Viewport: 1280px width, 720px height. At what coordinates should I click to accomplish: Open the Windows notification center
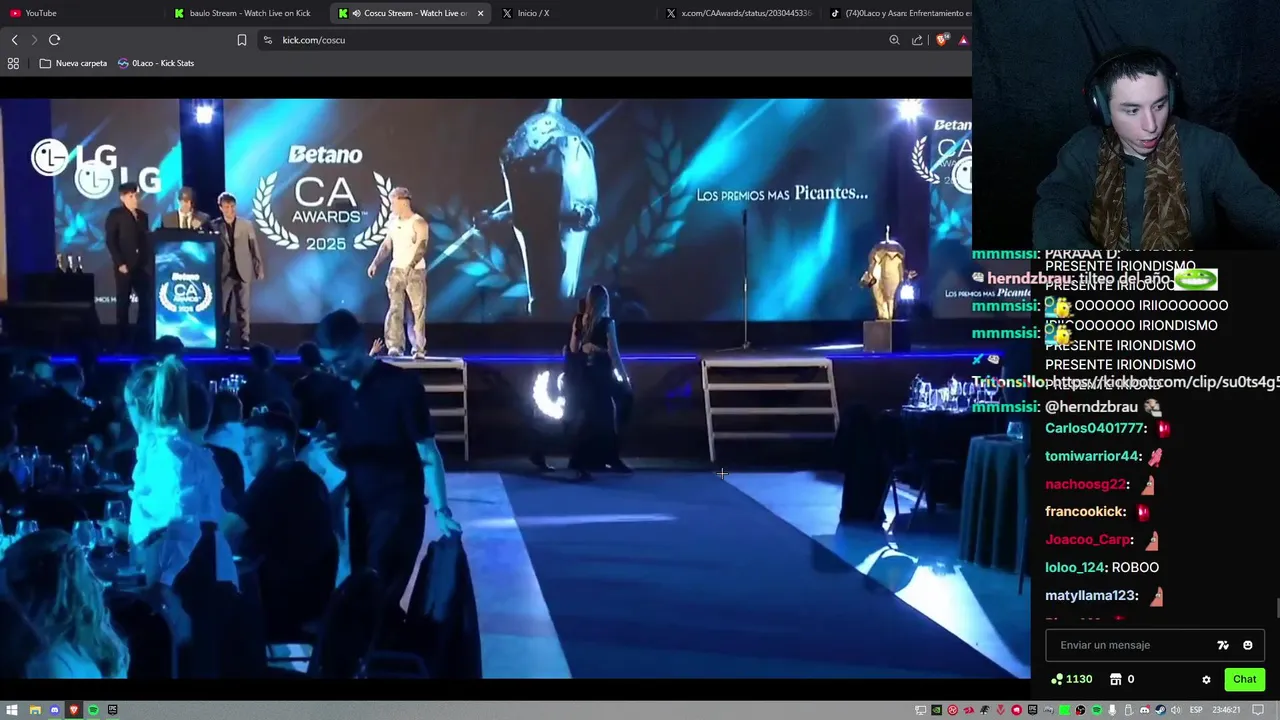[x=1258, y=710]
